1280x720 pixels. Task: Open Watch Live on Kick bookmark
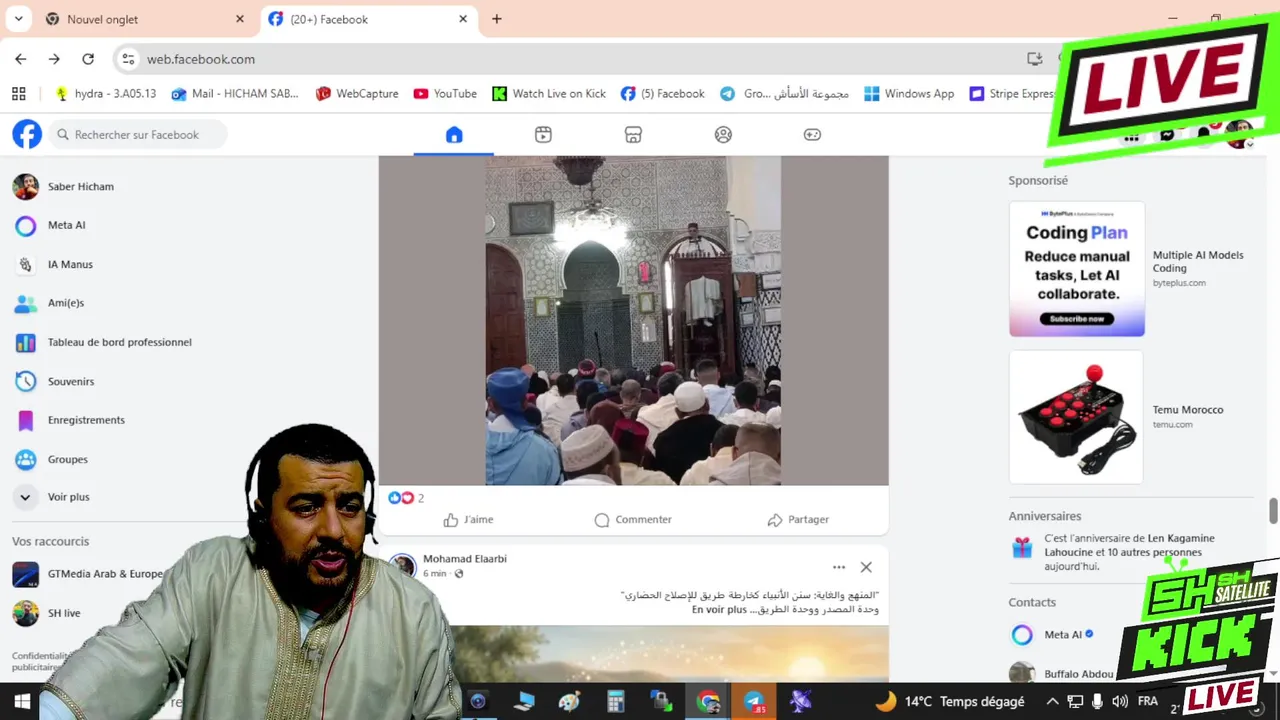(x=549, y=94)
